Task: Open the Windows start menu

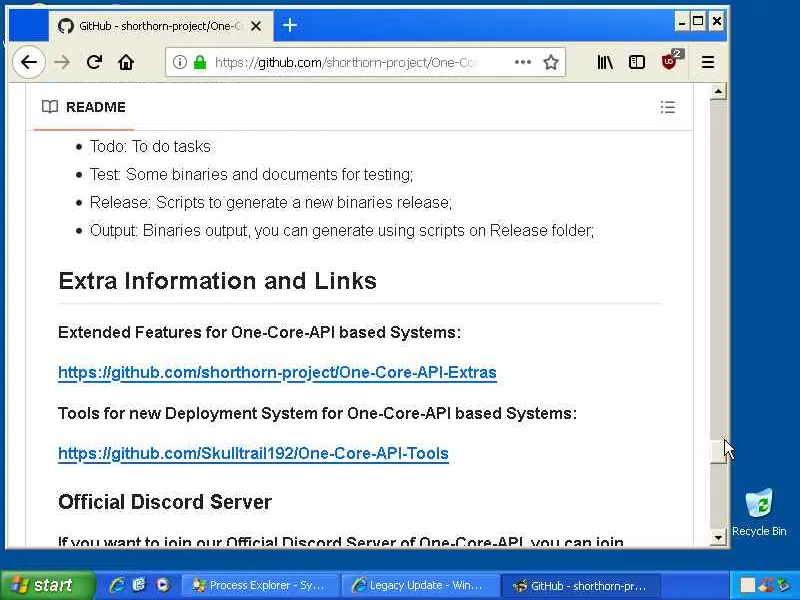Action: tap(47, 585)
